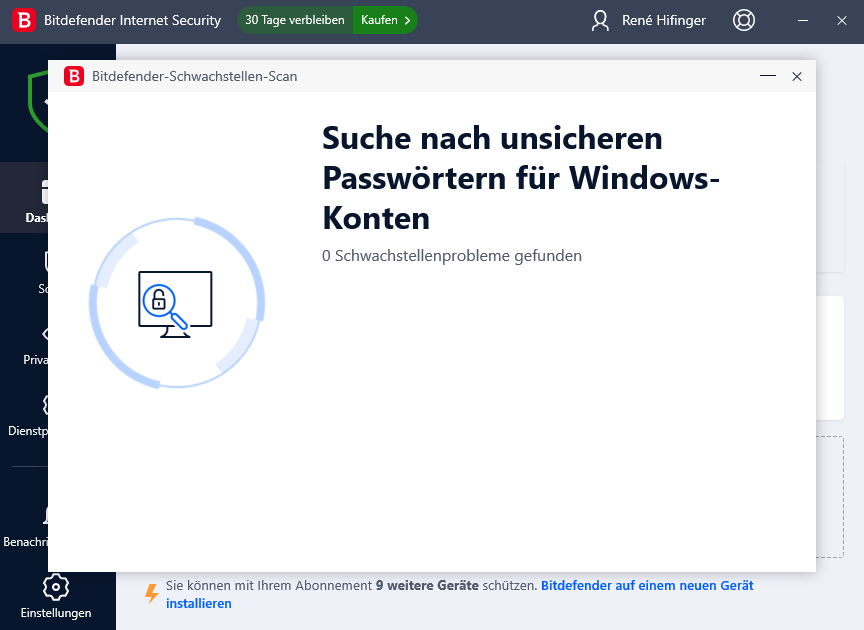The image size is (864, 630).
Task: Click the Kaufen button
Action: tap(385, 20)
